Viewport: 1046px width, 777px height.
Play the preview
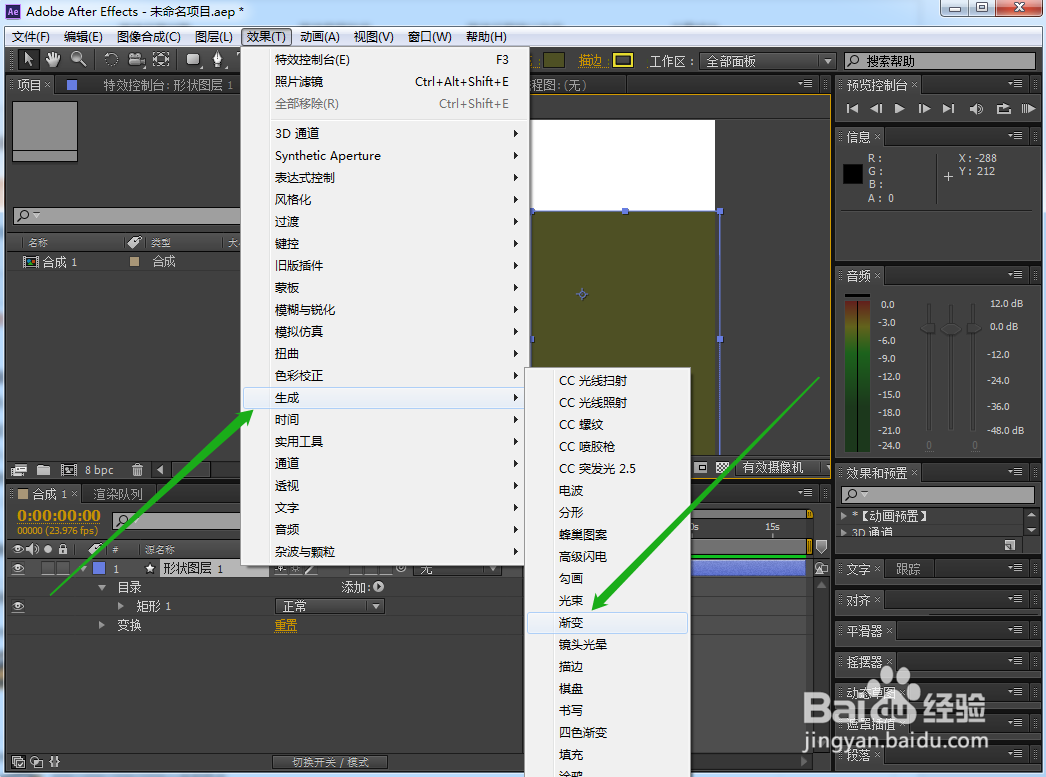click(899, 109)
